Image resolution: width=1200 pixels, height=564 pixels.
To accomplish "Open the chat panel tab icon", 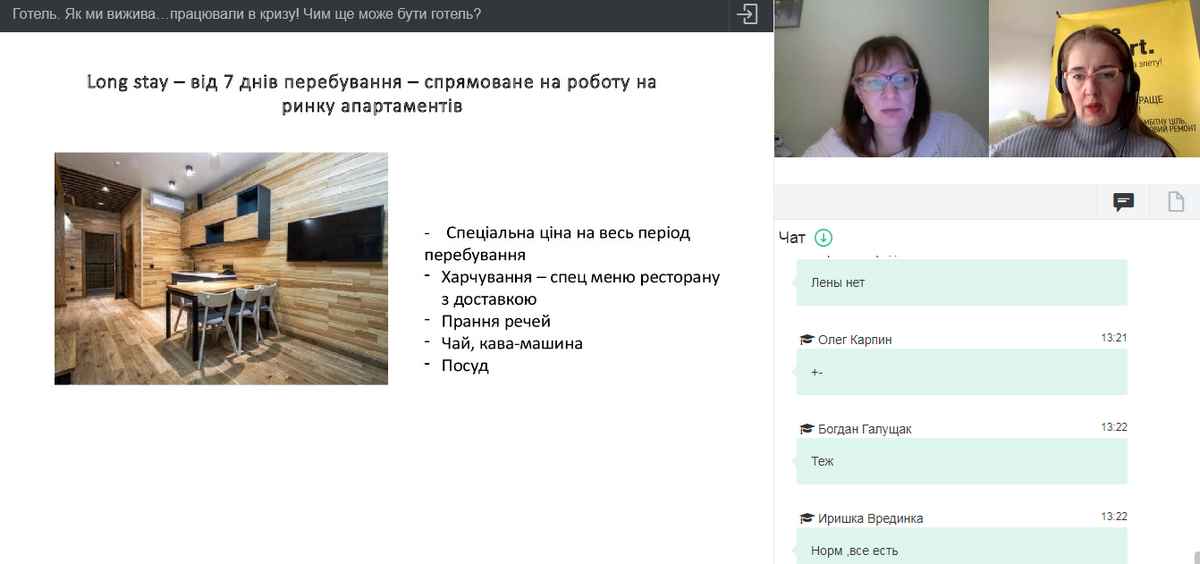I will click(1124, 202).
